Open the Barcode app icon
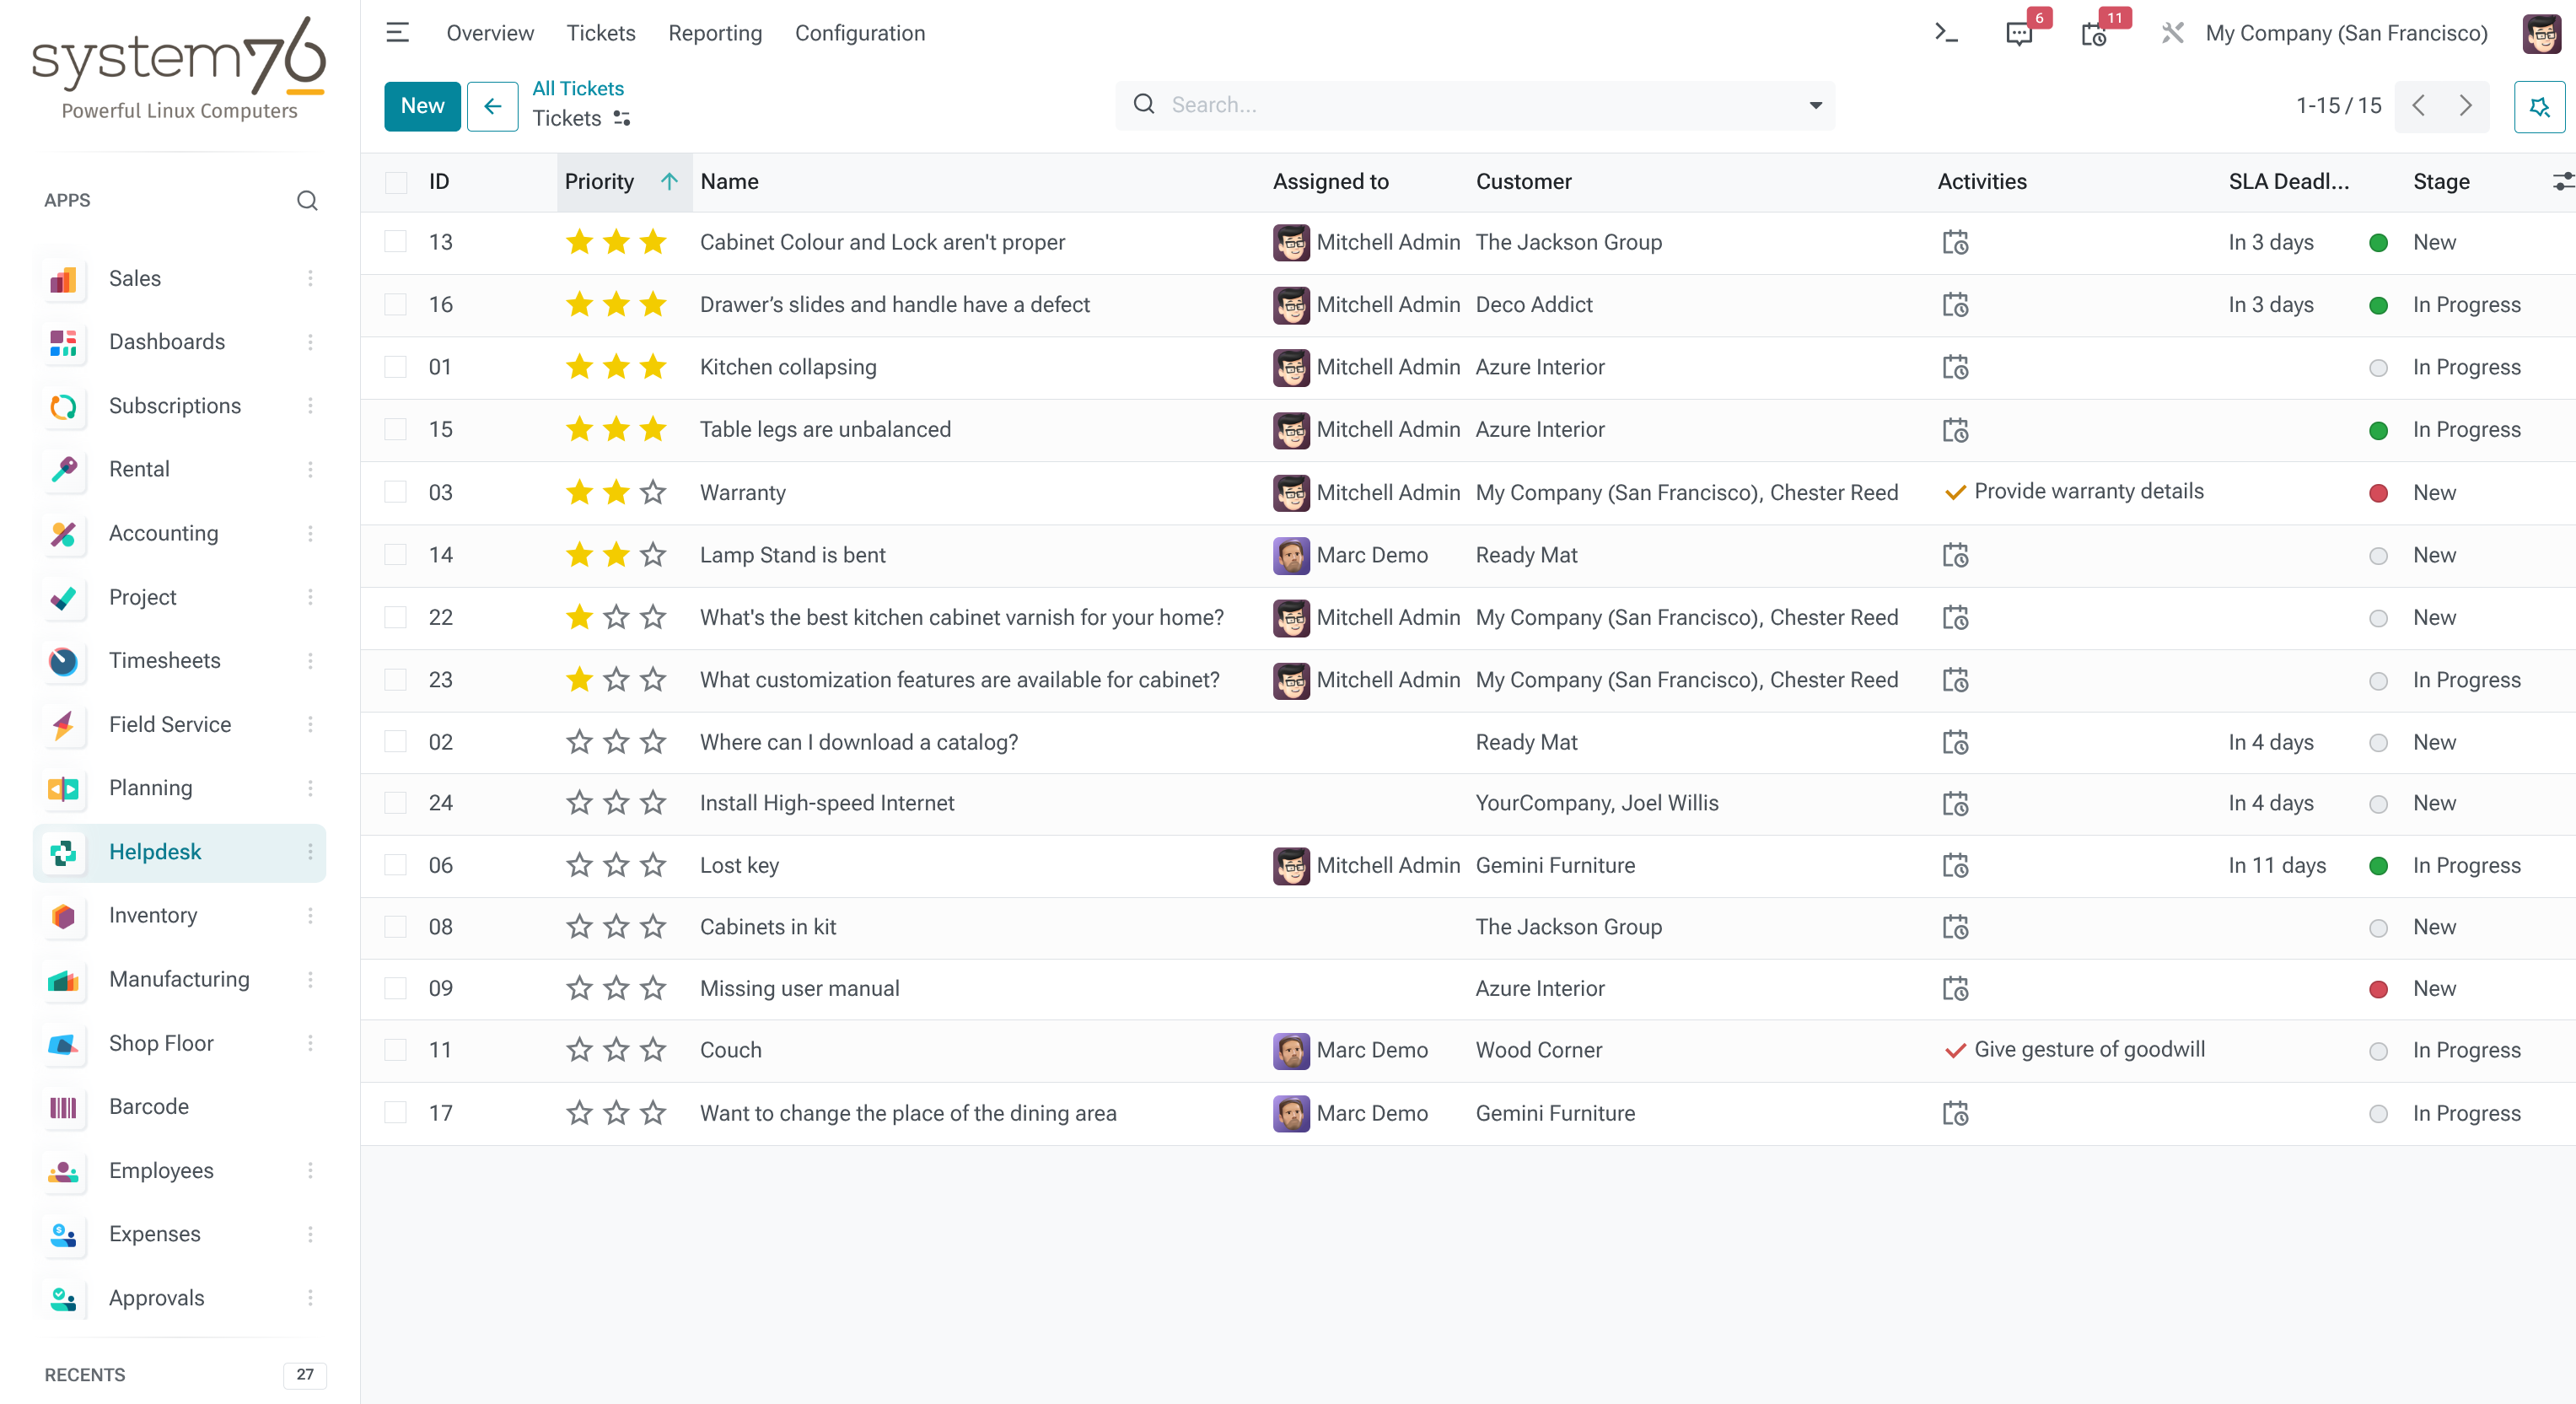2576x1404 pixels. point(63,1107)
